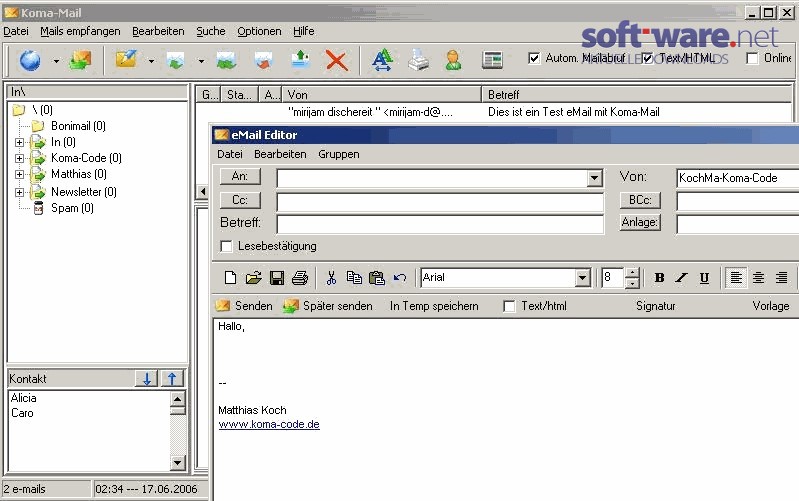Open the An recipient dropdown arrow

click(x=594, y=178)
